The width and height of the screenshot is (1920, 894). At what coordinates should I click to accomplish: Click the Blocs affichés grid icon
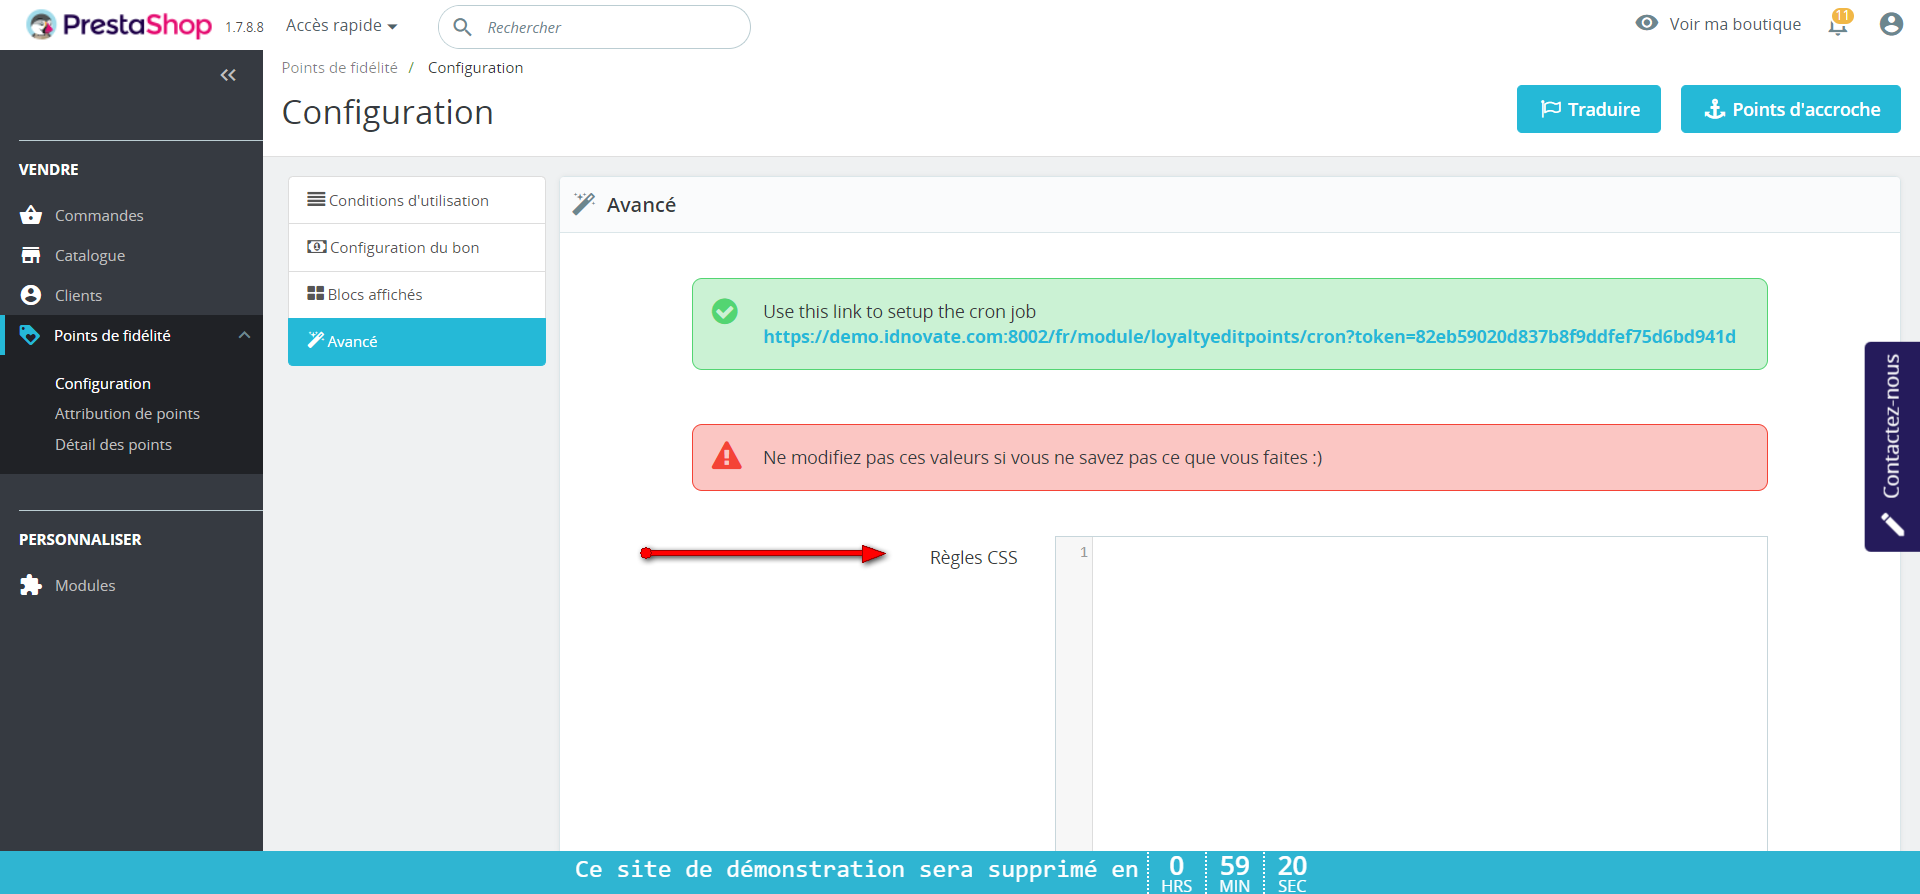(x=316, y=293)
